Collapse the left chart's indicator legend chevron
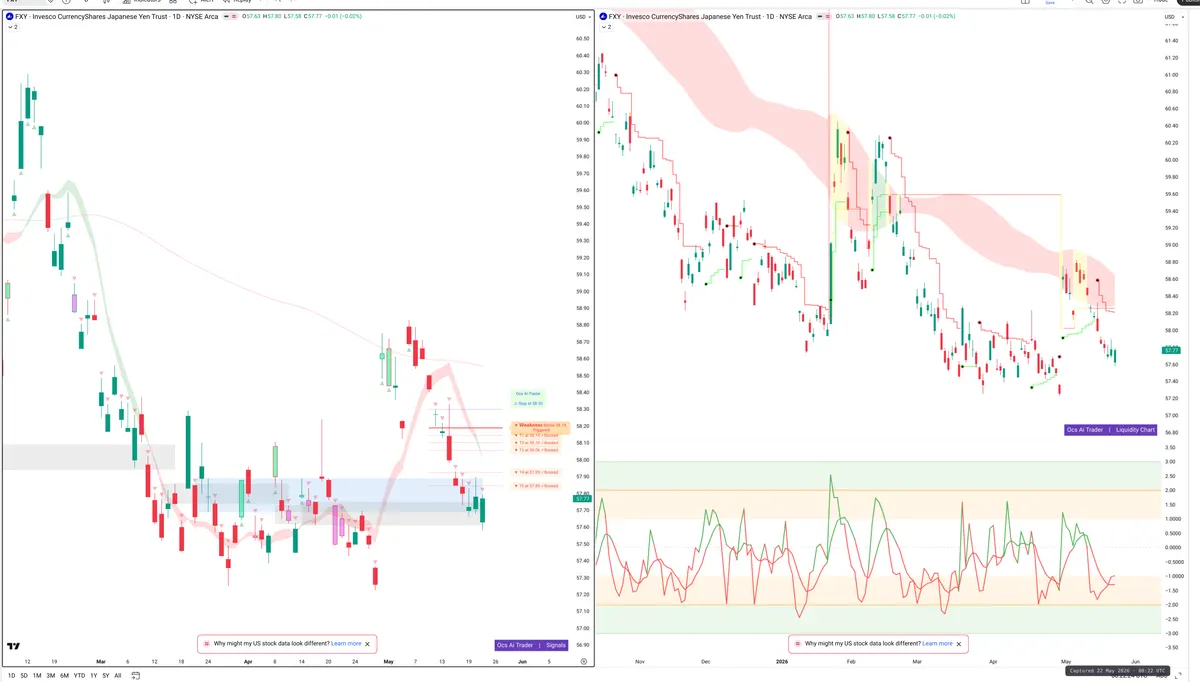Viewport: 1200px width, 682px height. click(11, 27)
